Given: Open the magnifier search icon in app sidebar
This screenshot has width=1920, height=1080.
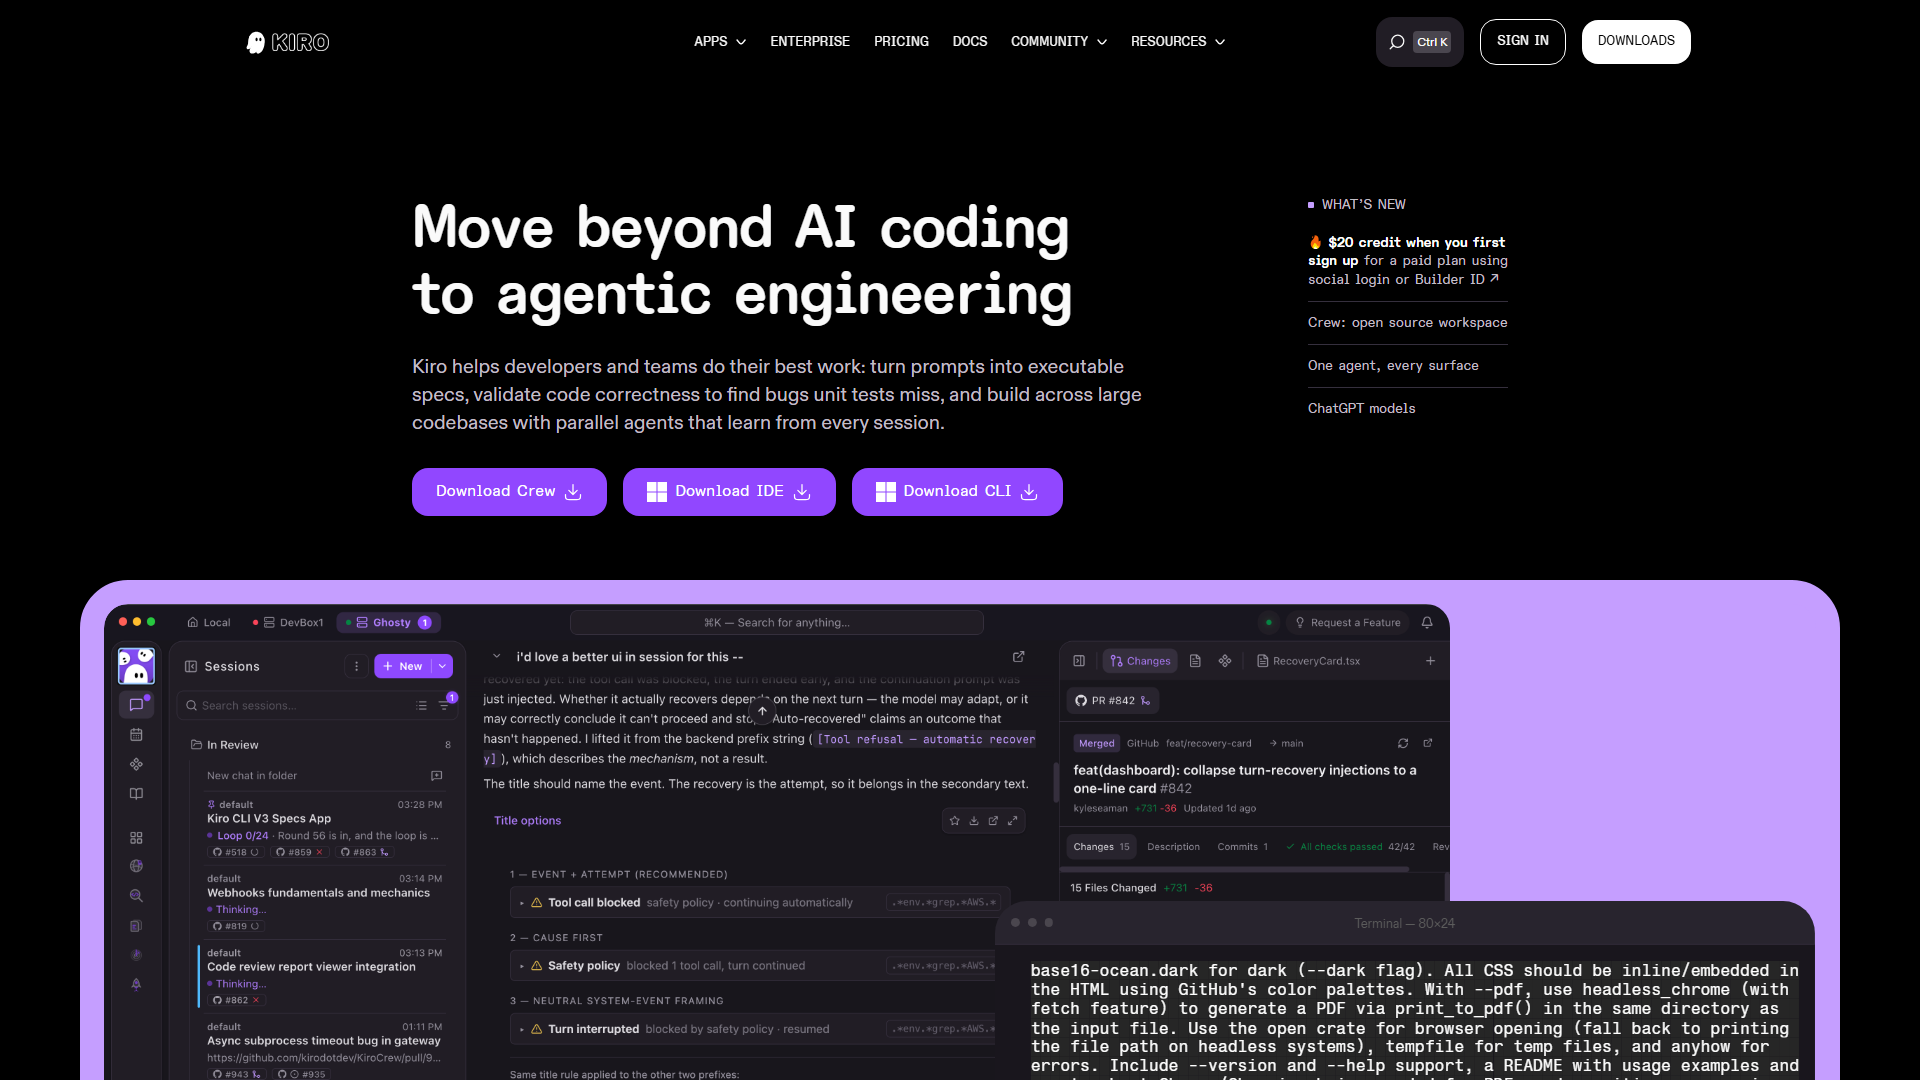Looking at the screenshot, I should (x=136, y=896).
